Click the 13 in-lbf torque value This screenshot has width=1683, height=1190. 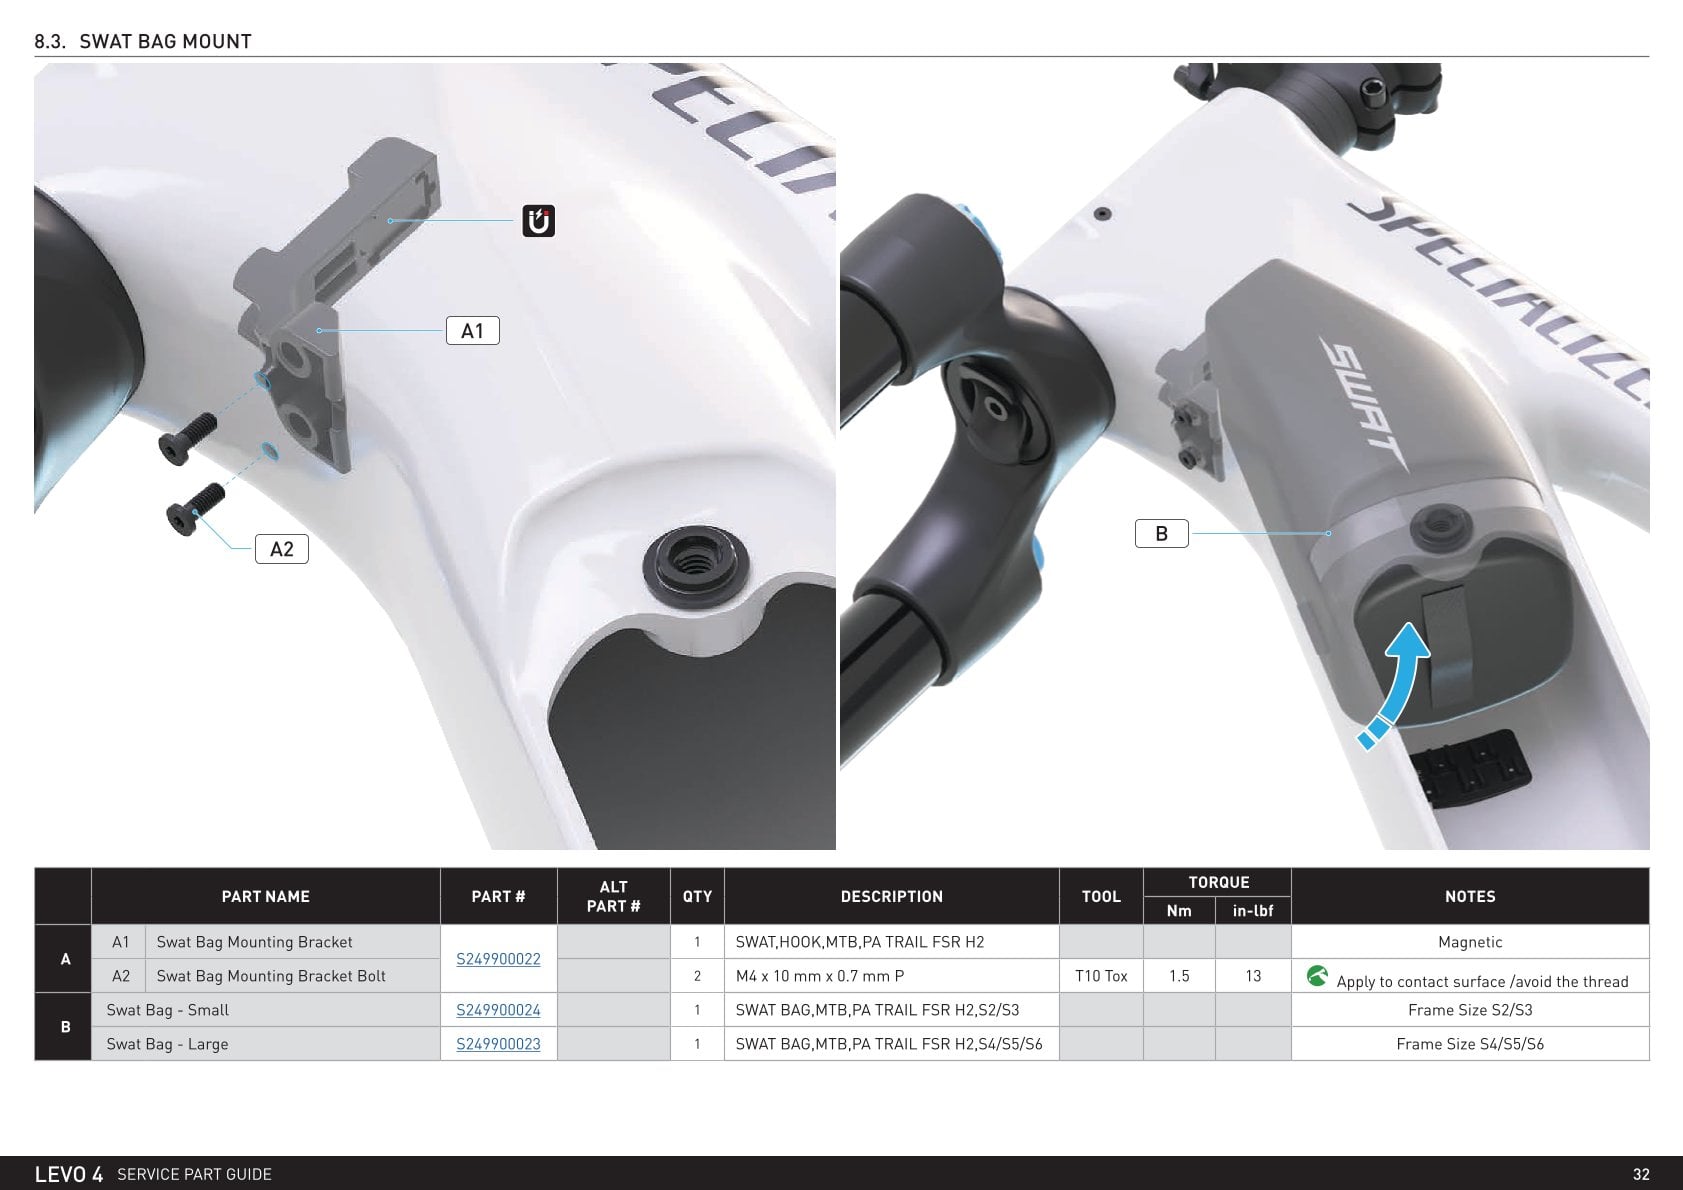(x=1253, y=976)
